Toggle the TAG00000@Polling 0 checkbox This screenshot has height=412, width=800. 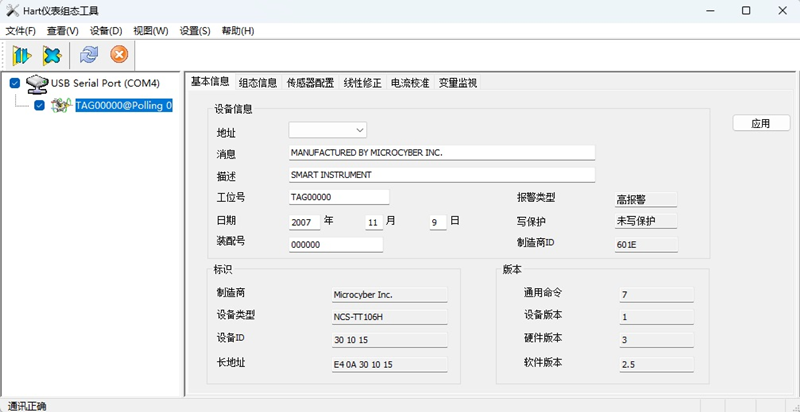39,105
